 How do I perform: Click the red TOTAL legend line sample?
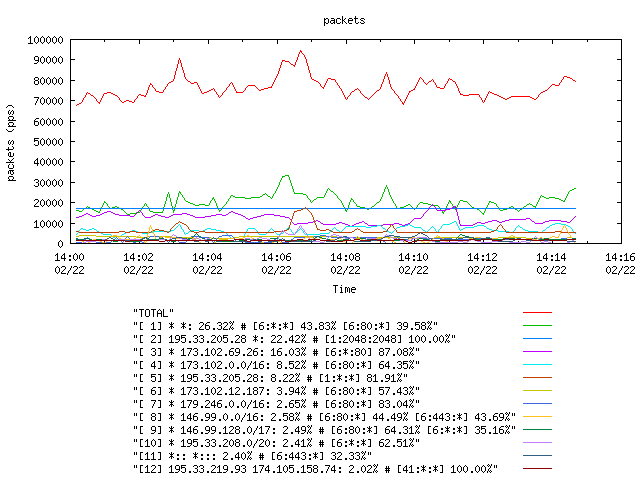(x=537, y=313)
